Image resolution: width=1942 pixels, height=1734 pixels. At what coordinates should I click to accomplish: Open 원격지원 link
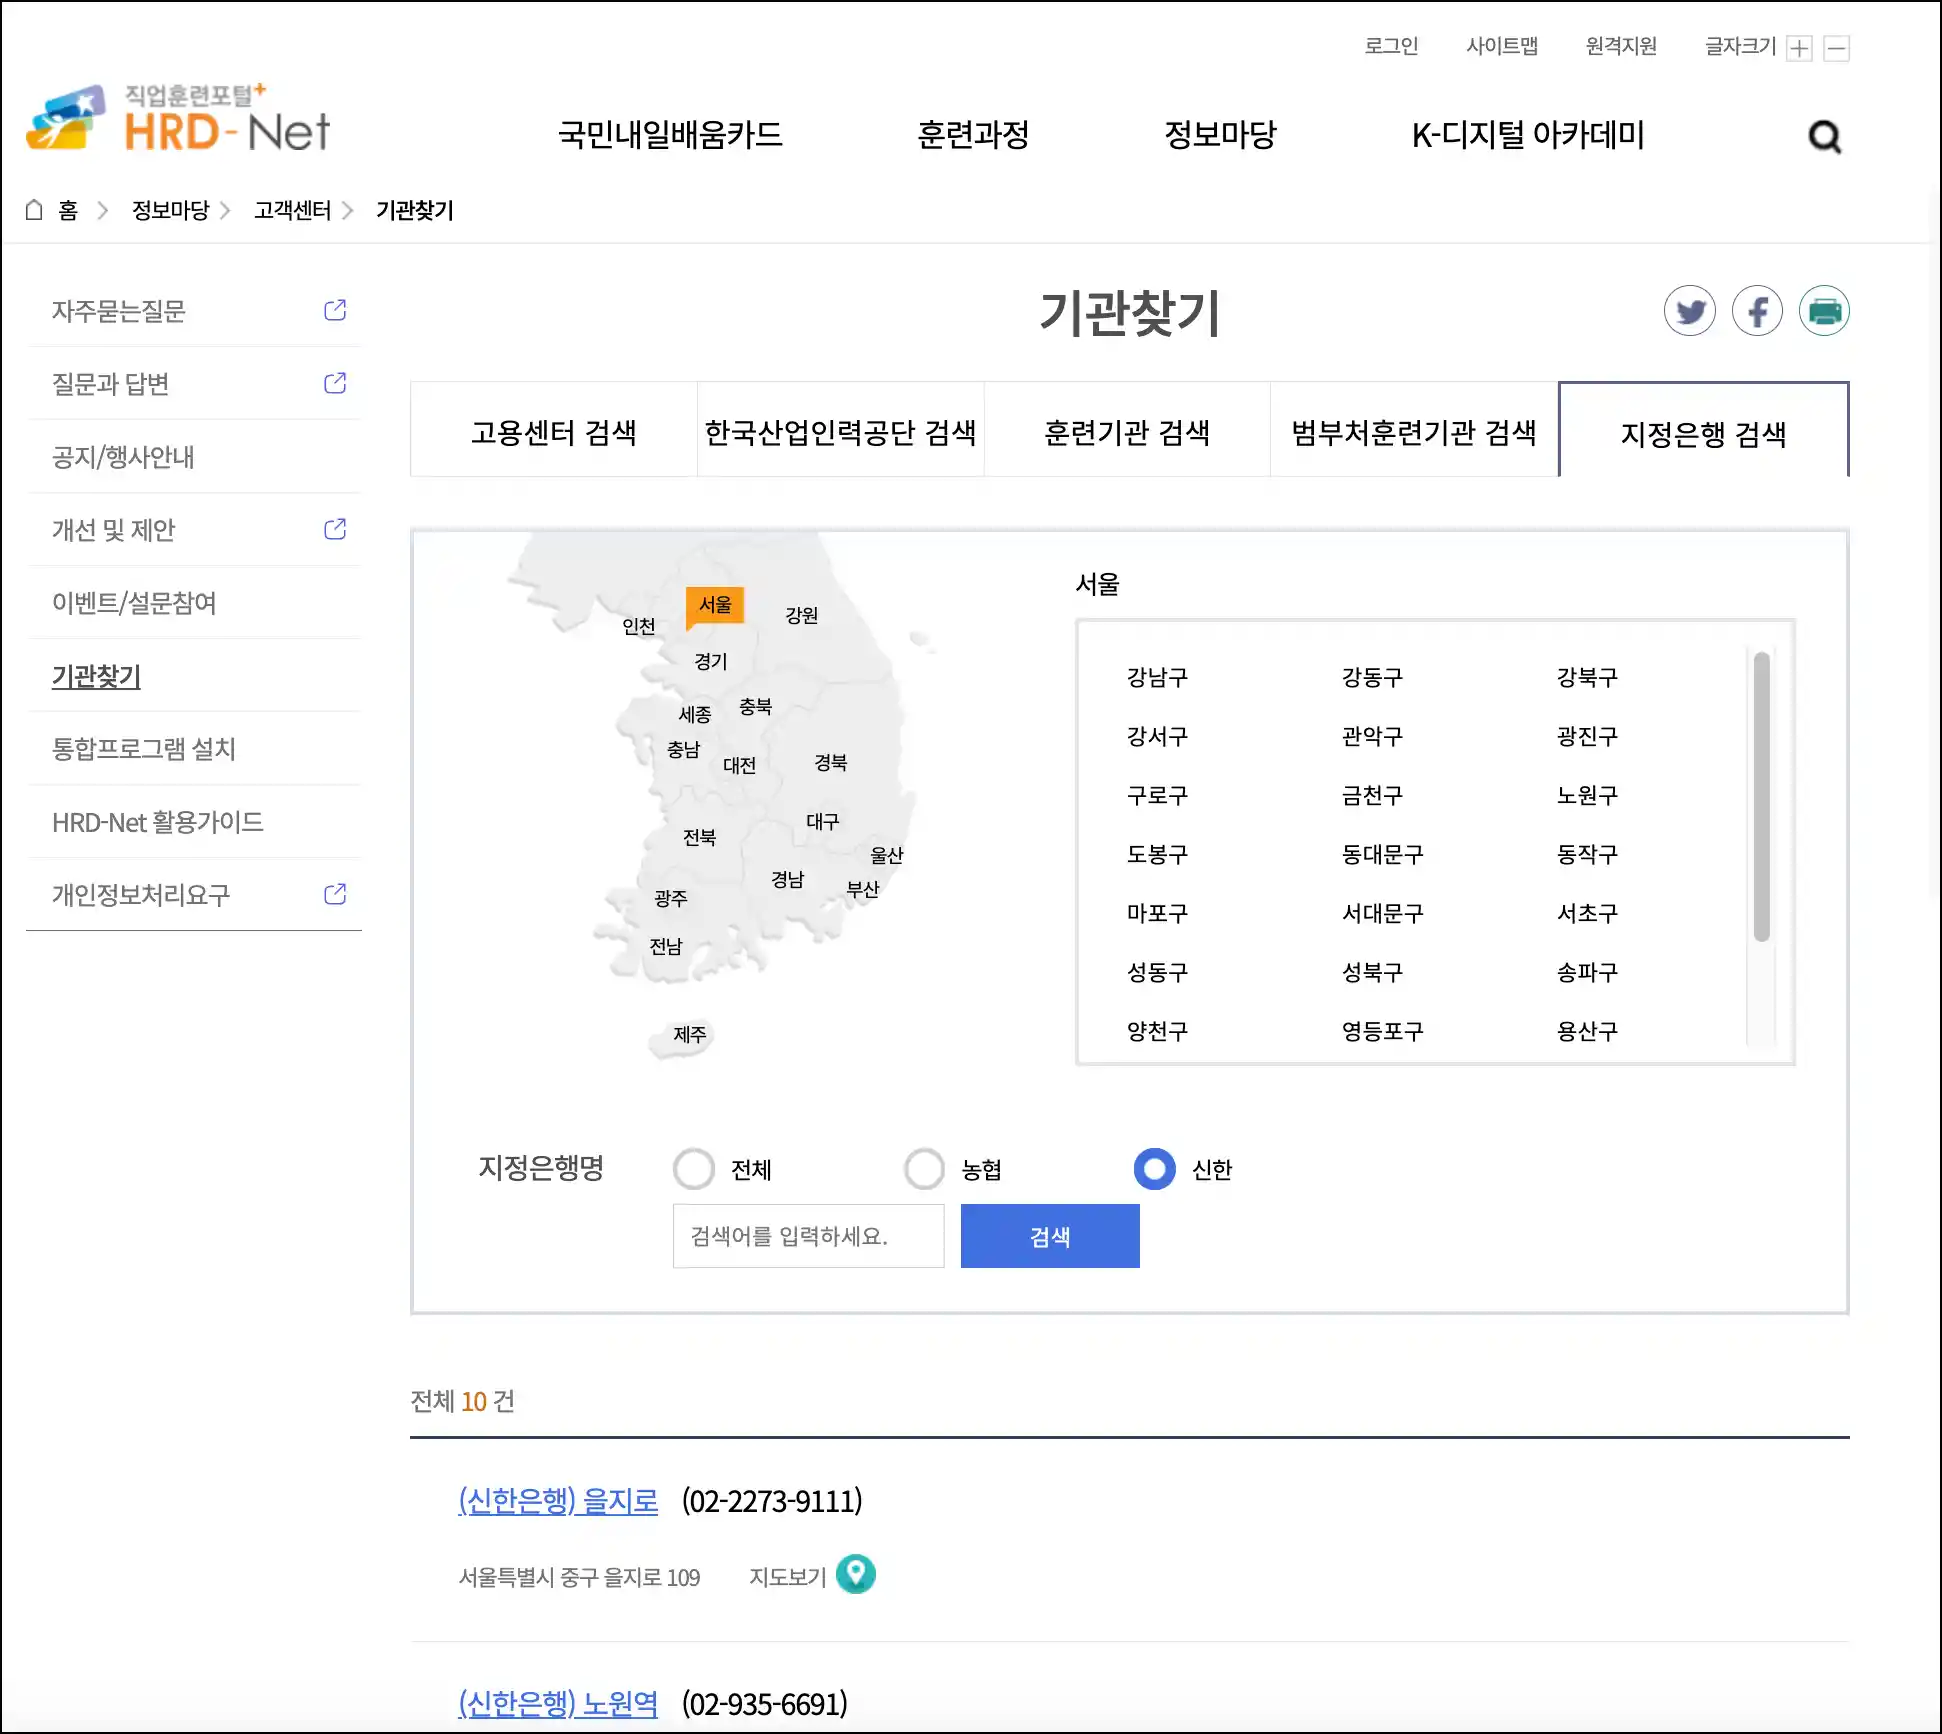tap(1621, 46)
